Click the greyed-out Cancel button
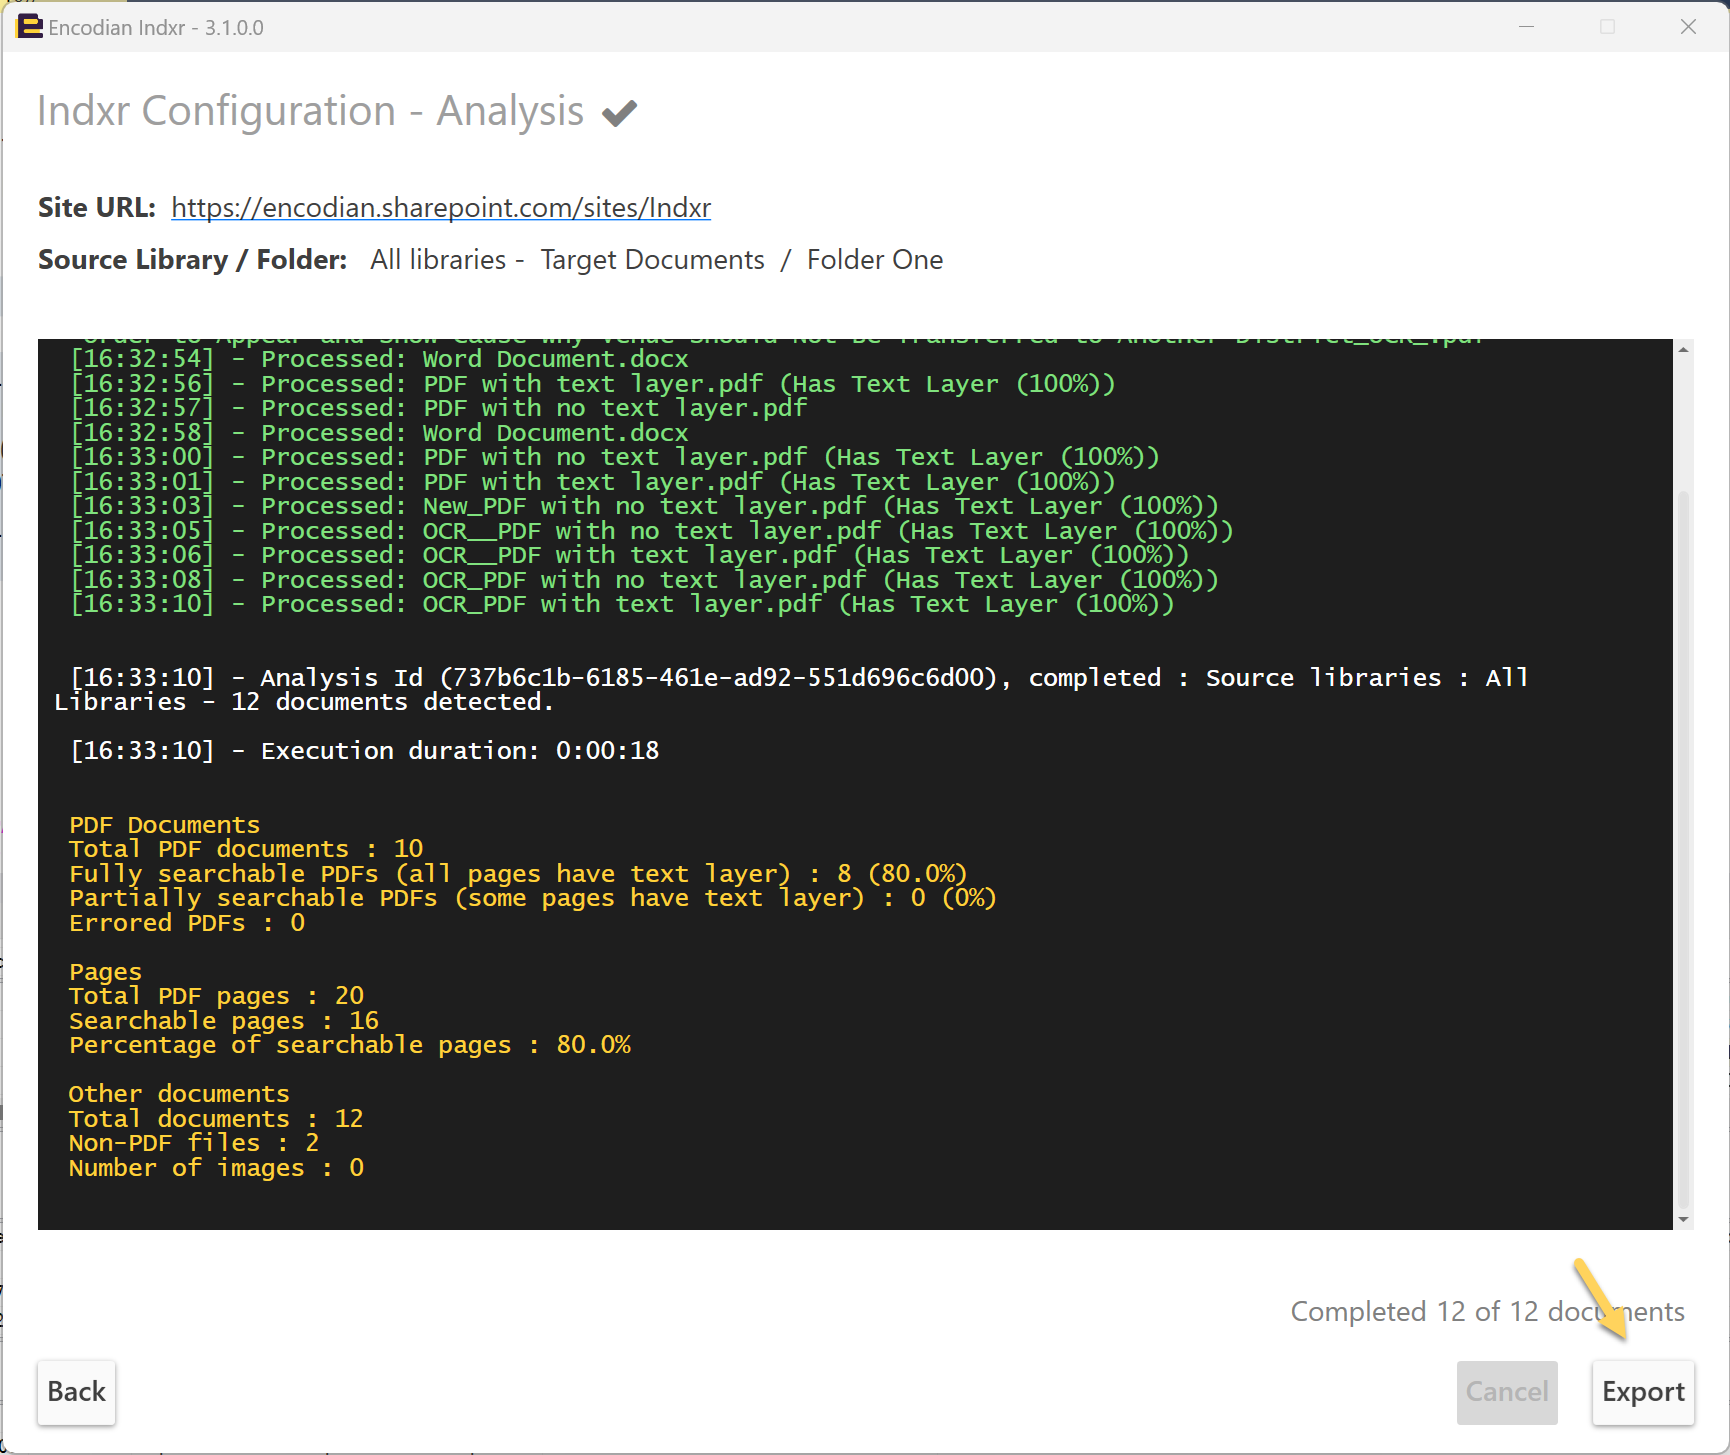Screen dimensions: 1730x1455 1507,1392
